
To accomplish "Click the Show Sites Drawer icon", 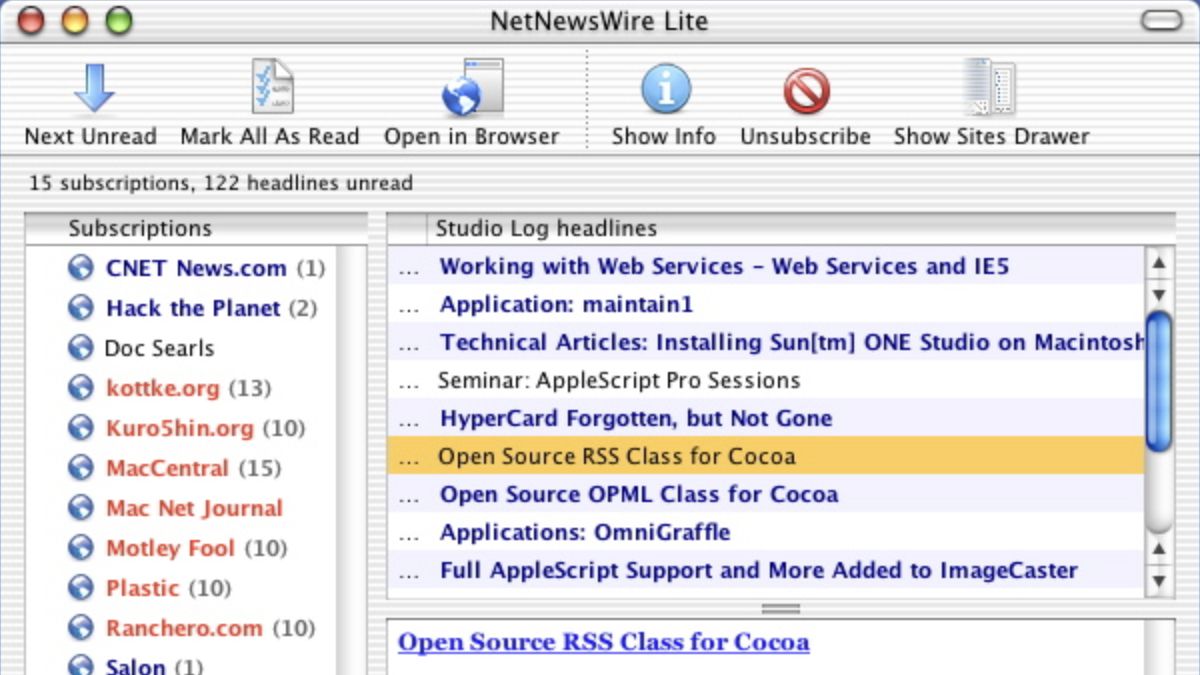I will [990, 88].
